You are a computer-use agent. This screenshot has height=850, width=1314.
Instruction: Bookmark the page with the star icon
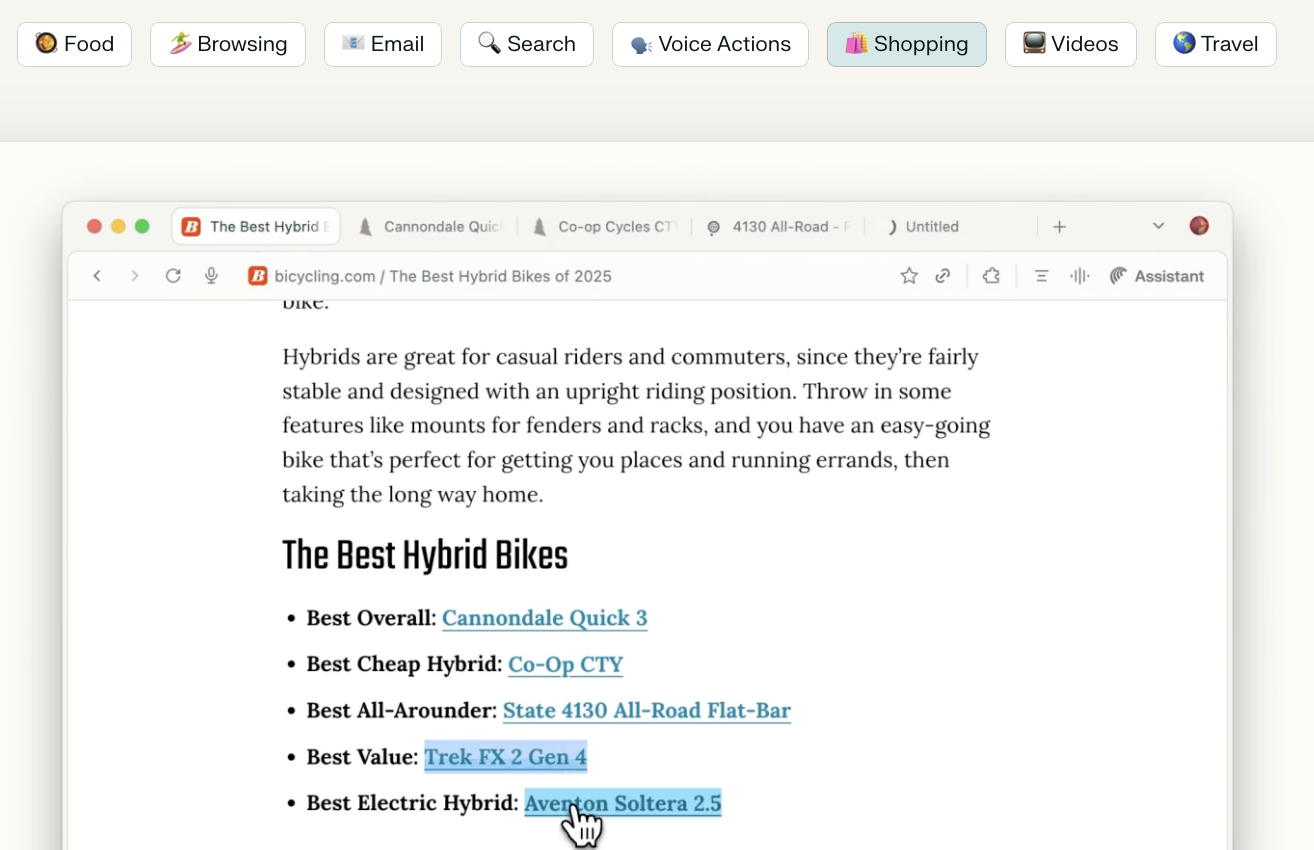(x=909, y=276)
